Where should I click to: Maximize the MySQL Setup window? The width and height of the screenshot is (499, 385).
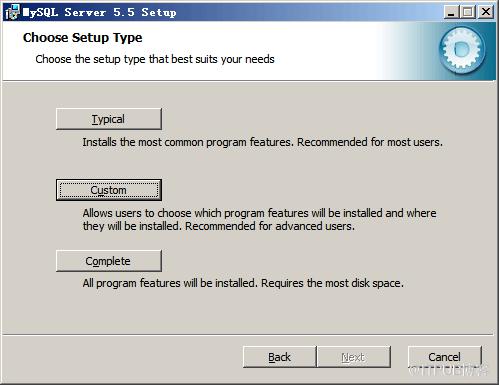click(468, 12)
